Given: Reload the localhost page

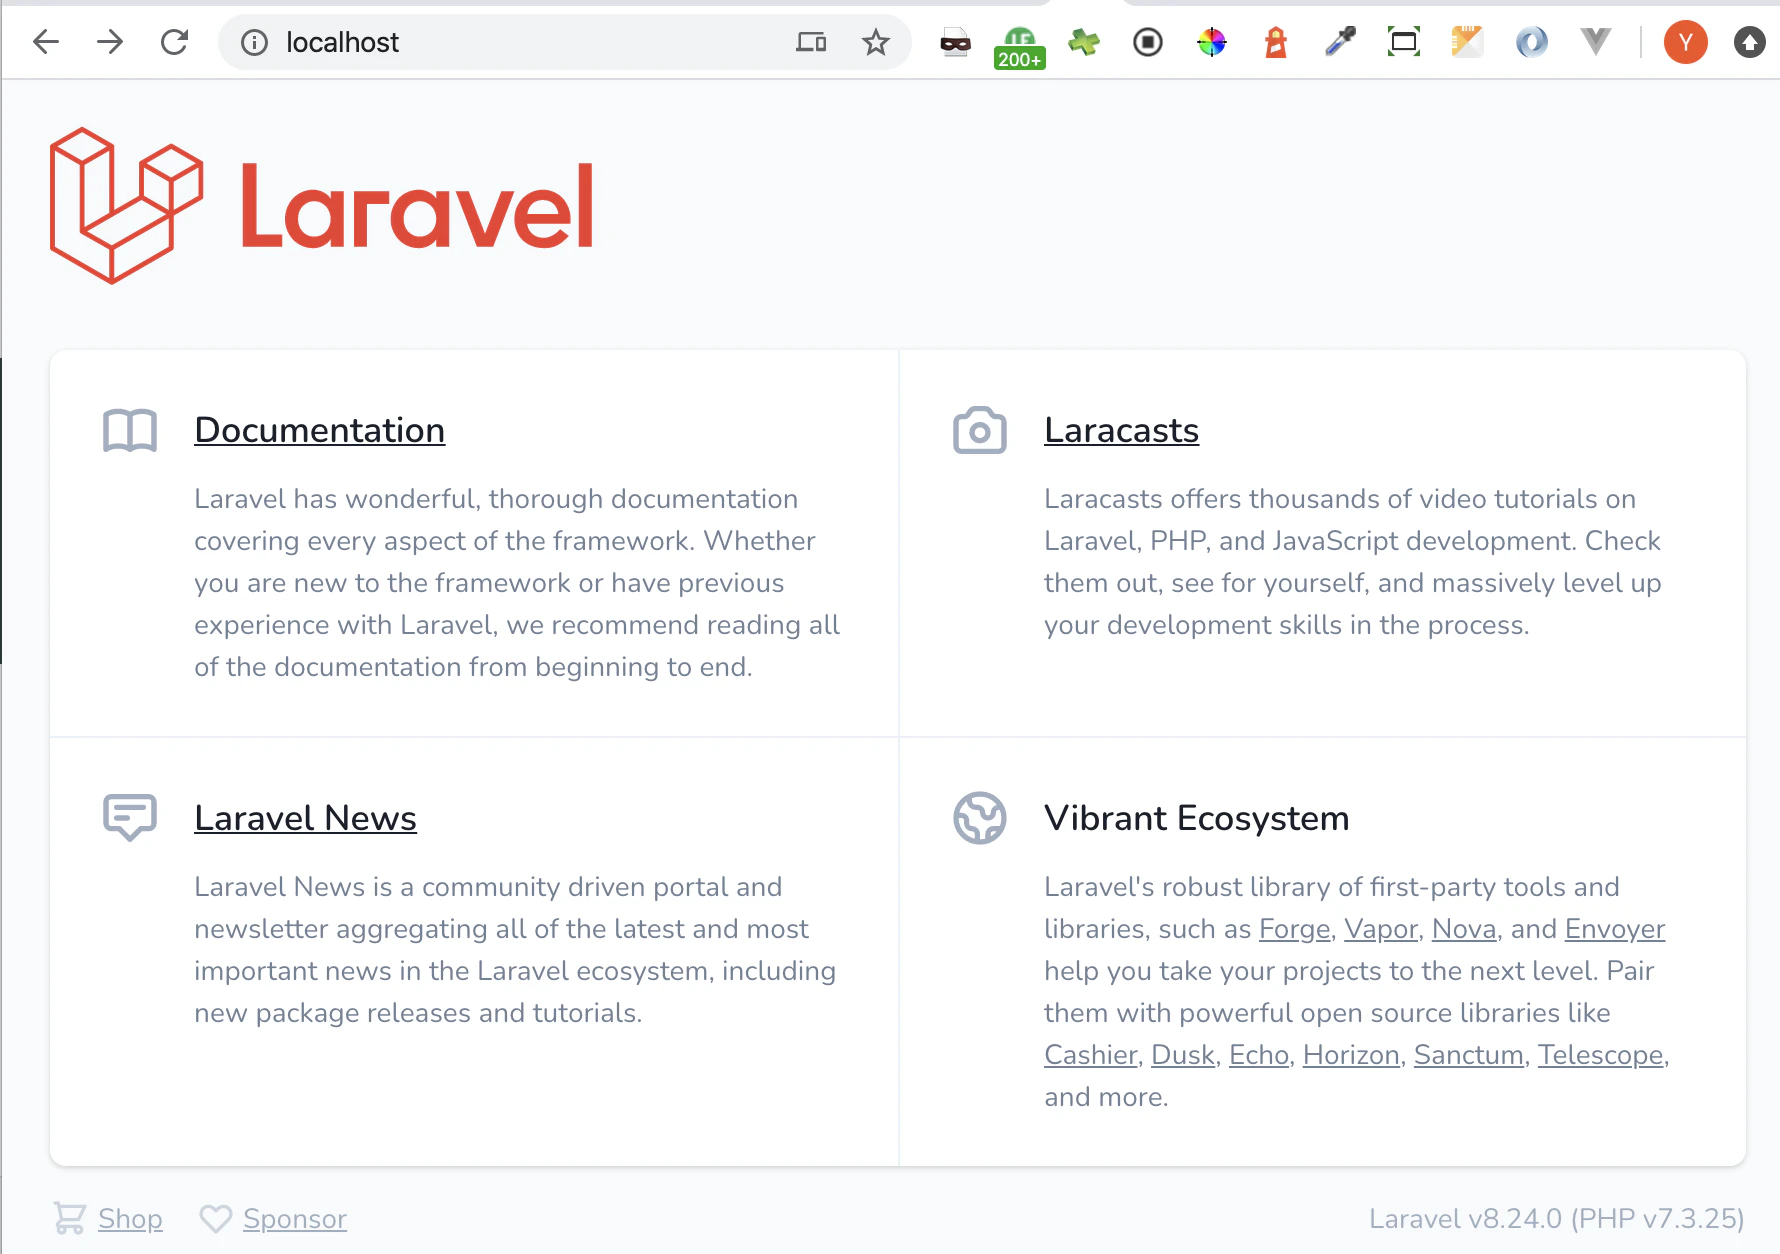Looking at the screenshot, I should 175,42.
